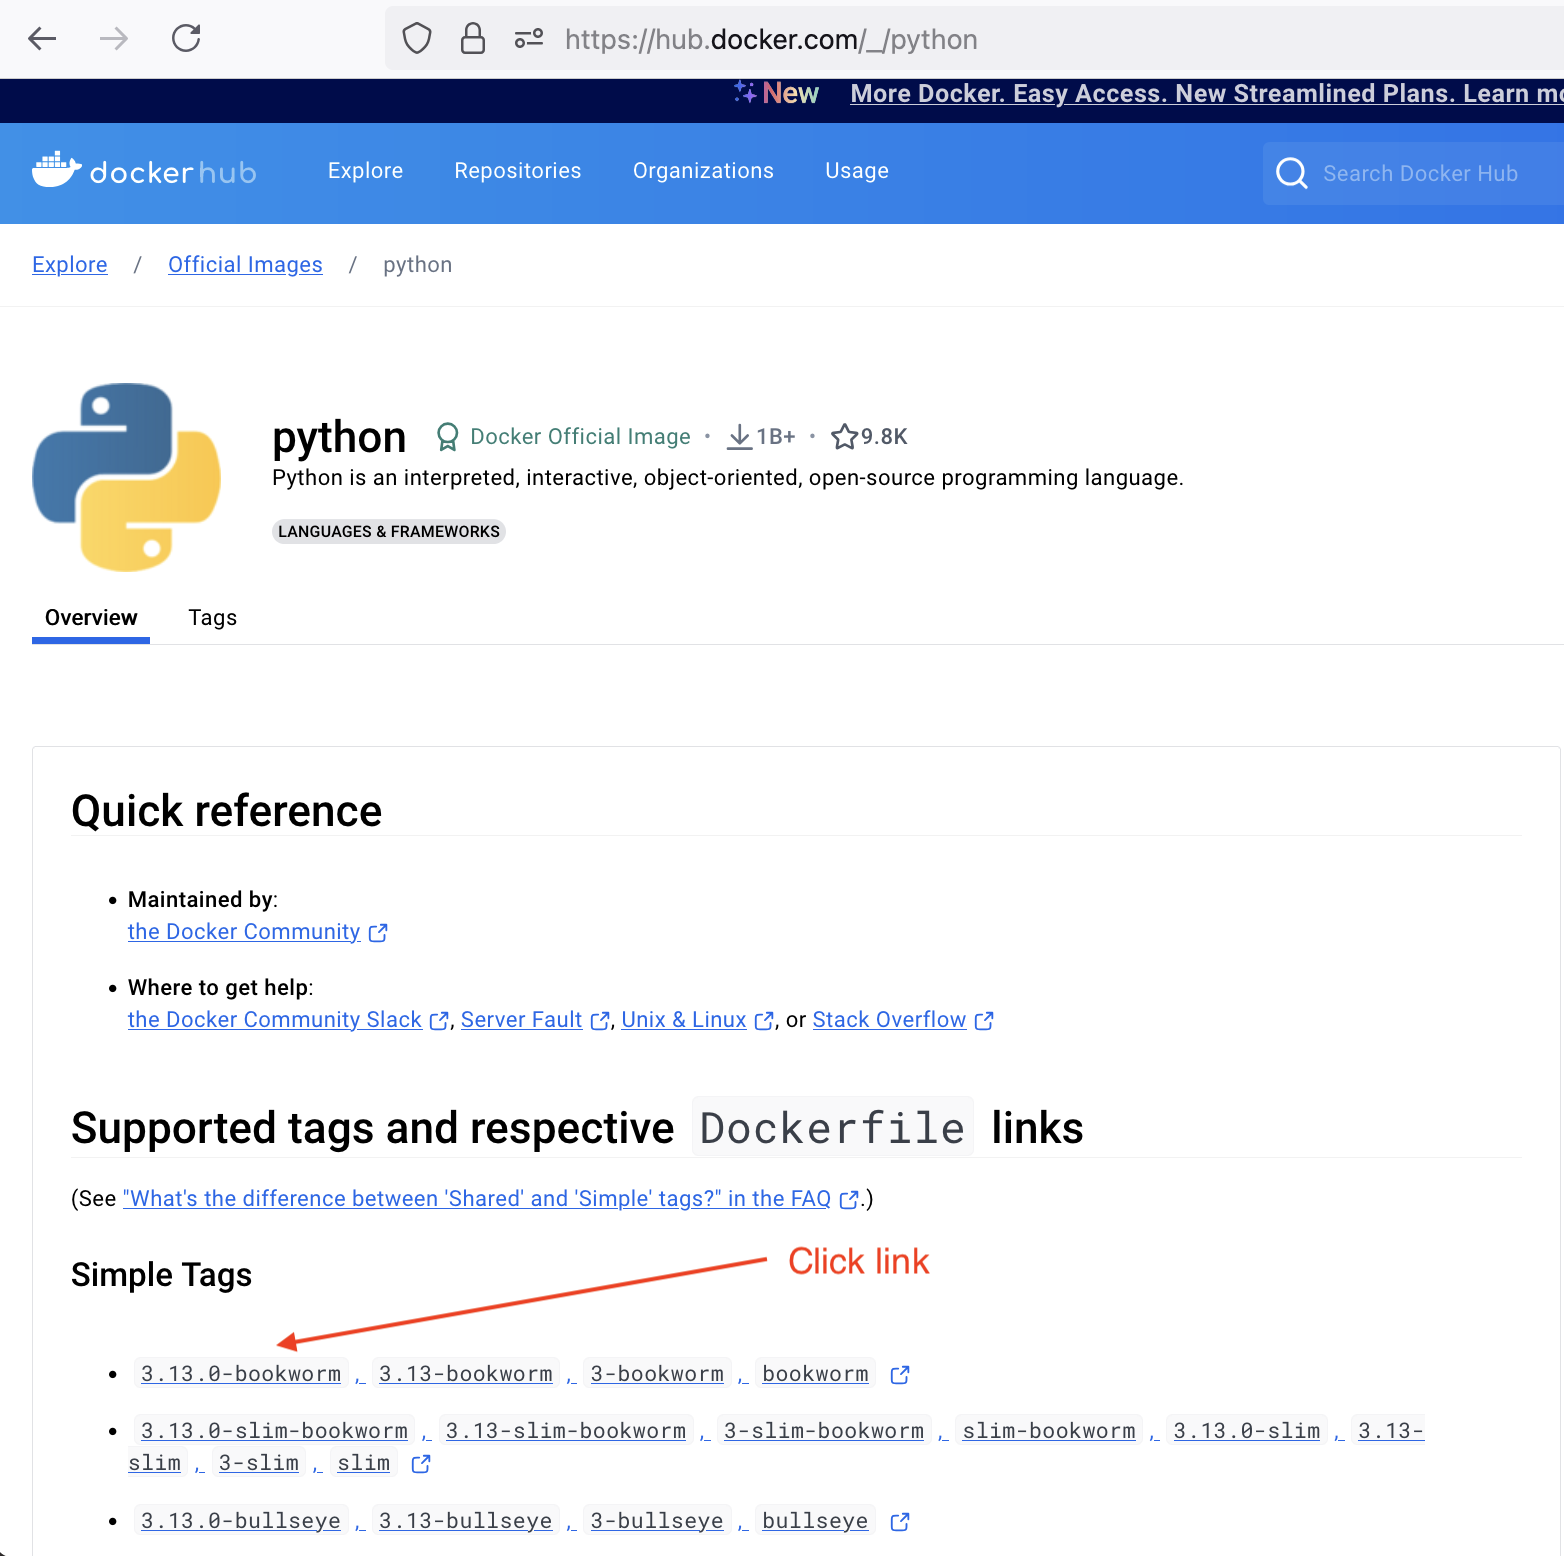Viewport: 1564px width, 1556px height.
Task: Click the Docker Official Image badge icon
Action: tap(448, 437)
